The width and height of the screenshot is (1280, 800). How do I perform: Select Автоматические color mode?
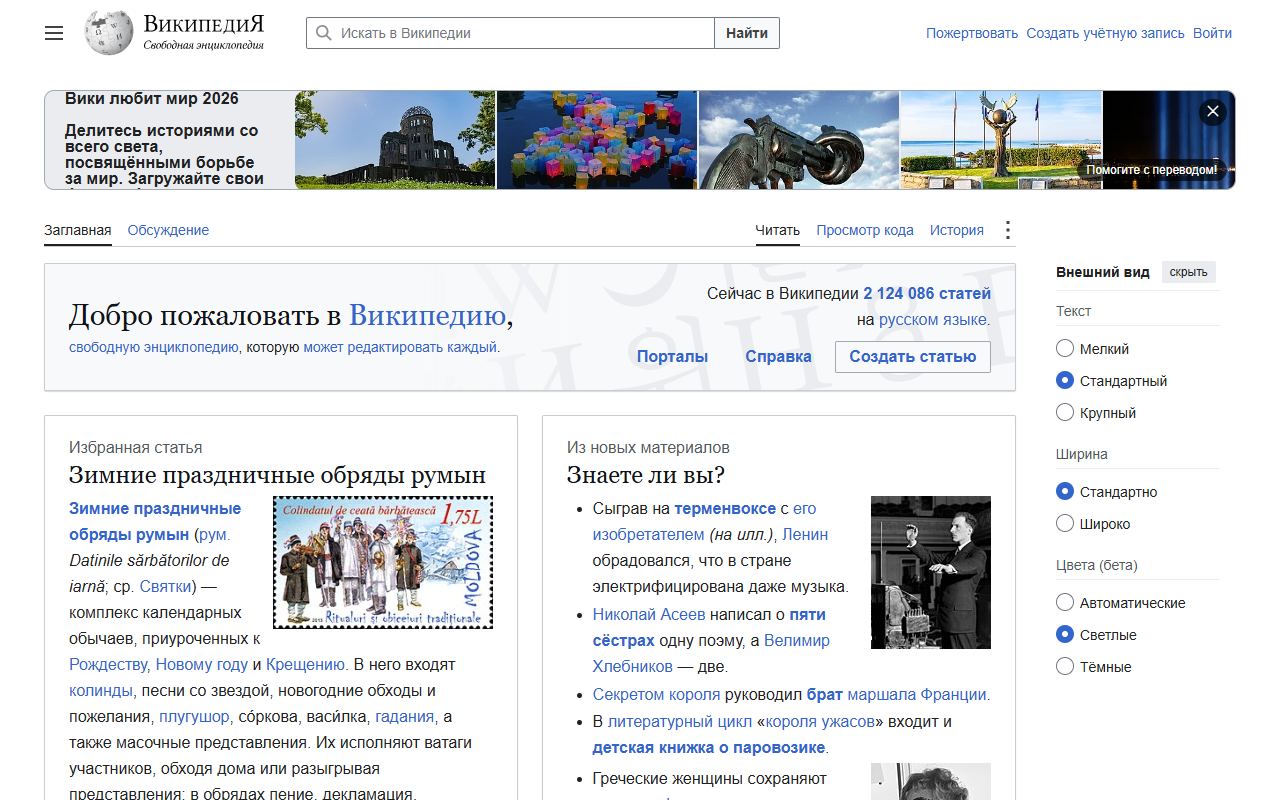pyautogui.click(x=1065, y=603)
